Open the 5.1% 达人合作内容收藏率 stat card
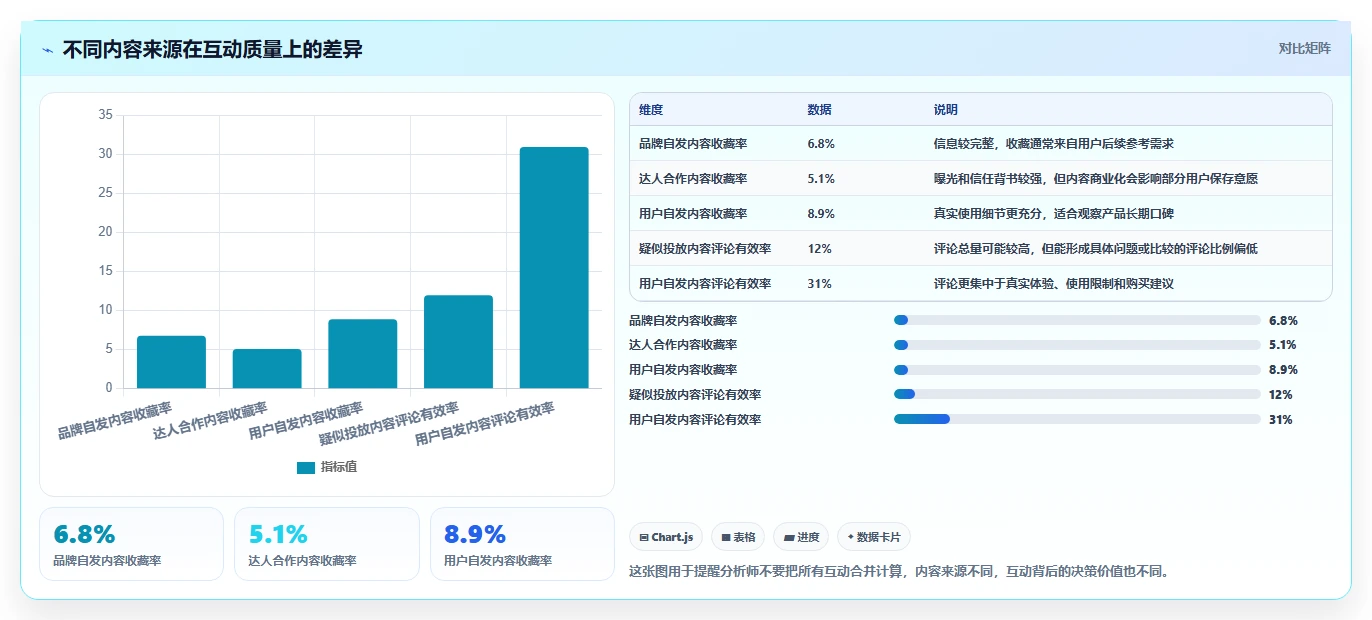Image resolution: width=1372 pixels, height=620 pixels. tap(327, 544)
